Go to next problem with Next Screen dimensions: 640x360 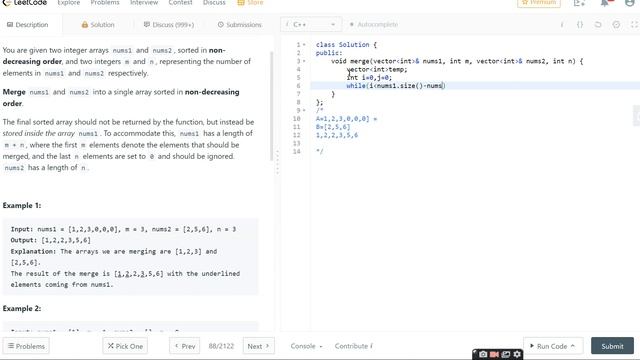pyautogui.click(x=258, y=346)
